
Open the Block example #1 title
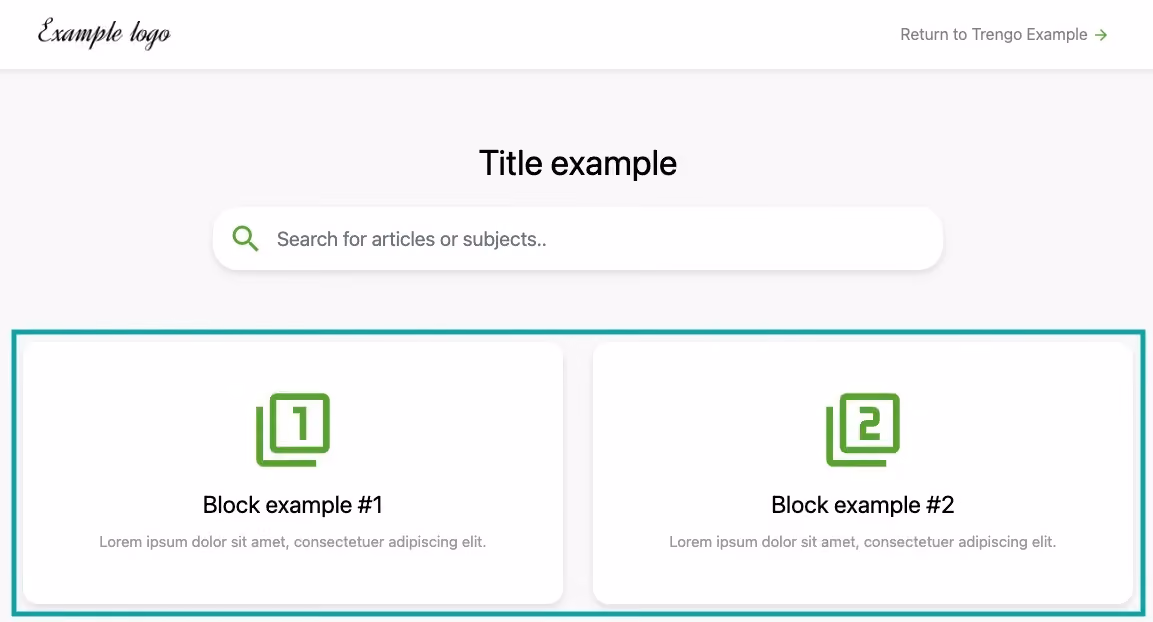pyautogui.click(x=293, y=505)
